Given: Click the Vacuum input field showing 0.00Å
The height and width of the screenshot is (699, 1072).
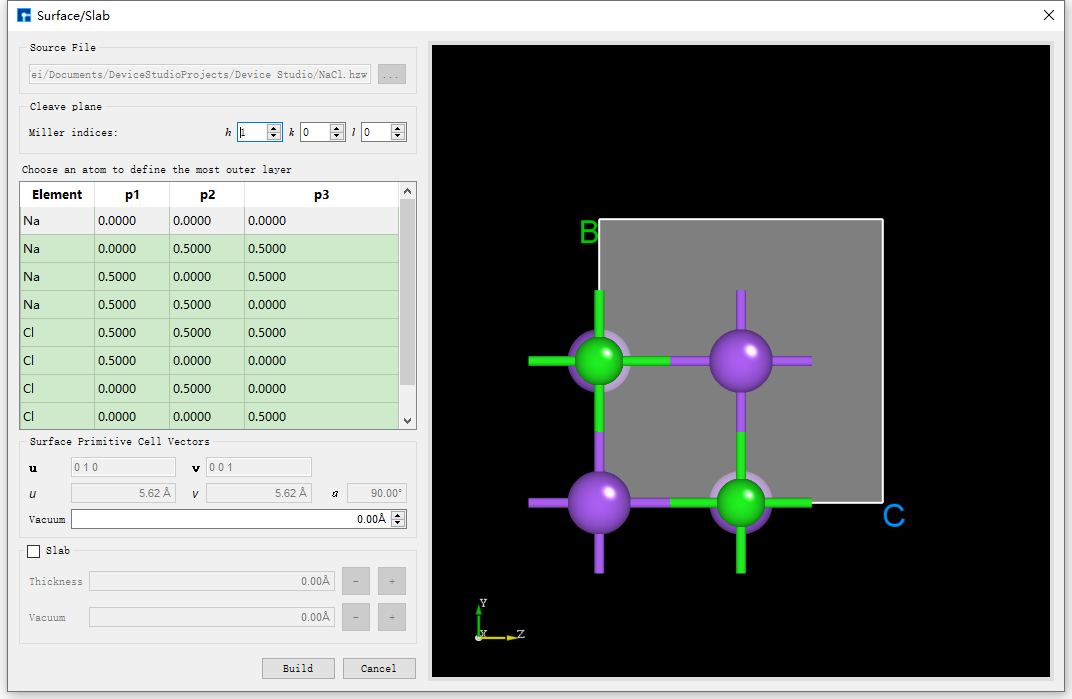Looking at the screenshot, I should (x=230, y=519).
